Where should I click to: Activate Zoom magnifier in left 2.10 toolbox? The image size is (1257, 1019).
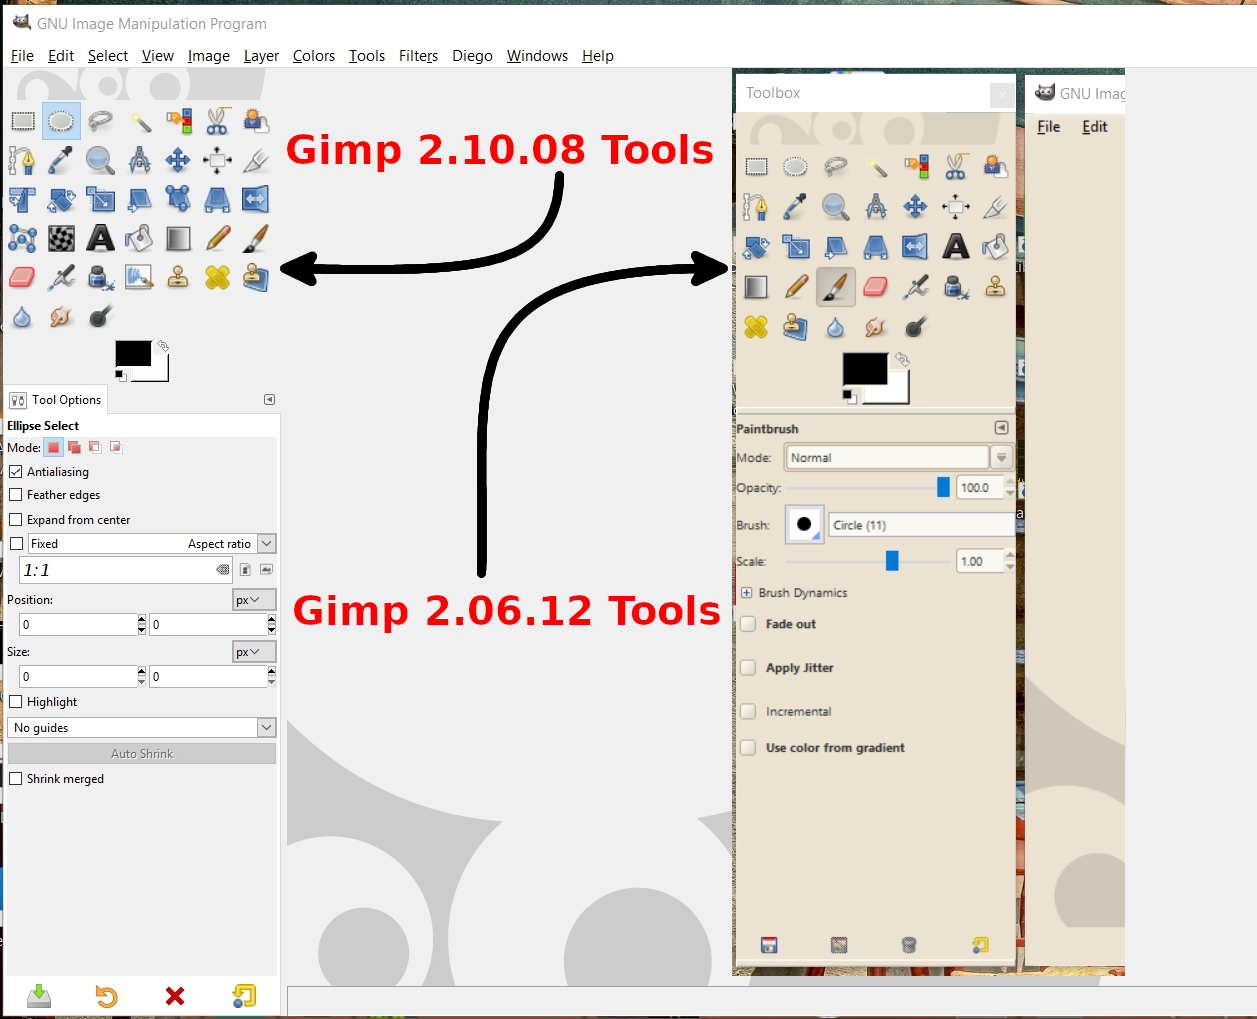tap(100, 160)
